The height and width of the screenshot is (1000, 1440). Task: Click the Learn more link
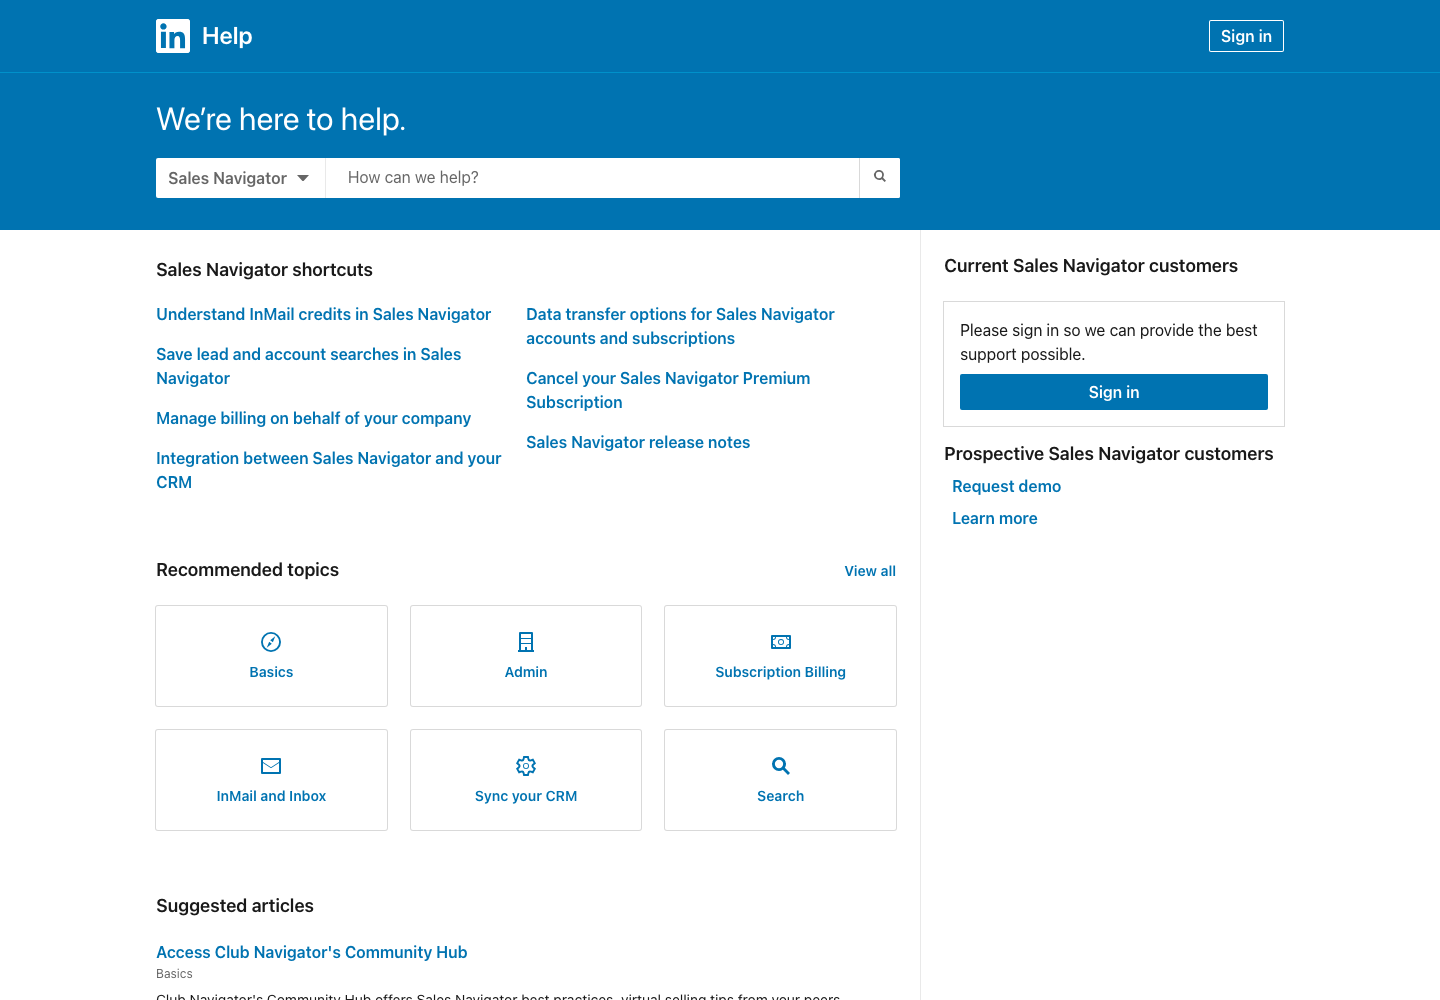coord(994,518)
